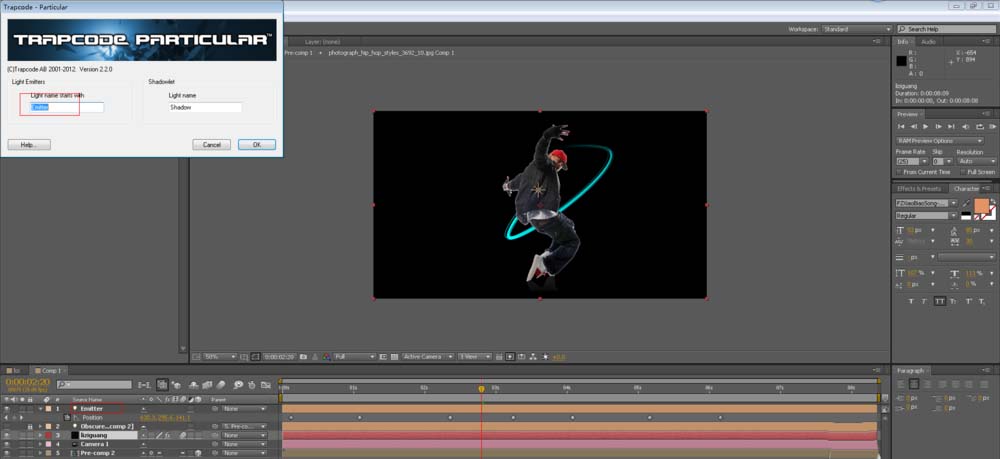Click the black-and-white default colors swatch
This screenshot has height=459, width=1000.
coord(966,215)
